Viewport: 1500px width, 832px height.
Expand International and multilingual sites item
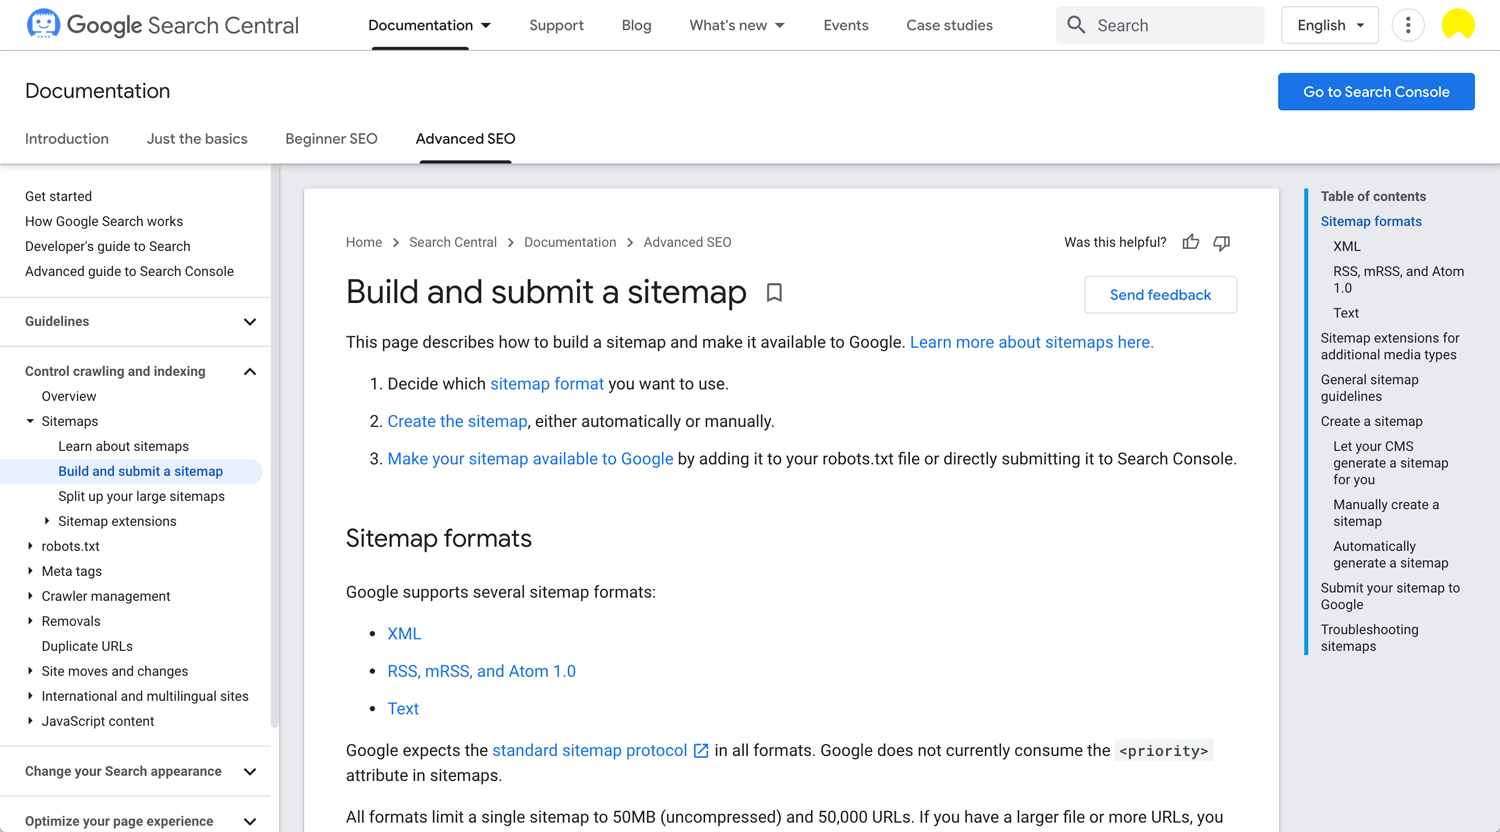coord(30,696)
